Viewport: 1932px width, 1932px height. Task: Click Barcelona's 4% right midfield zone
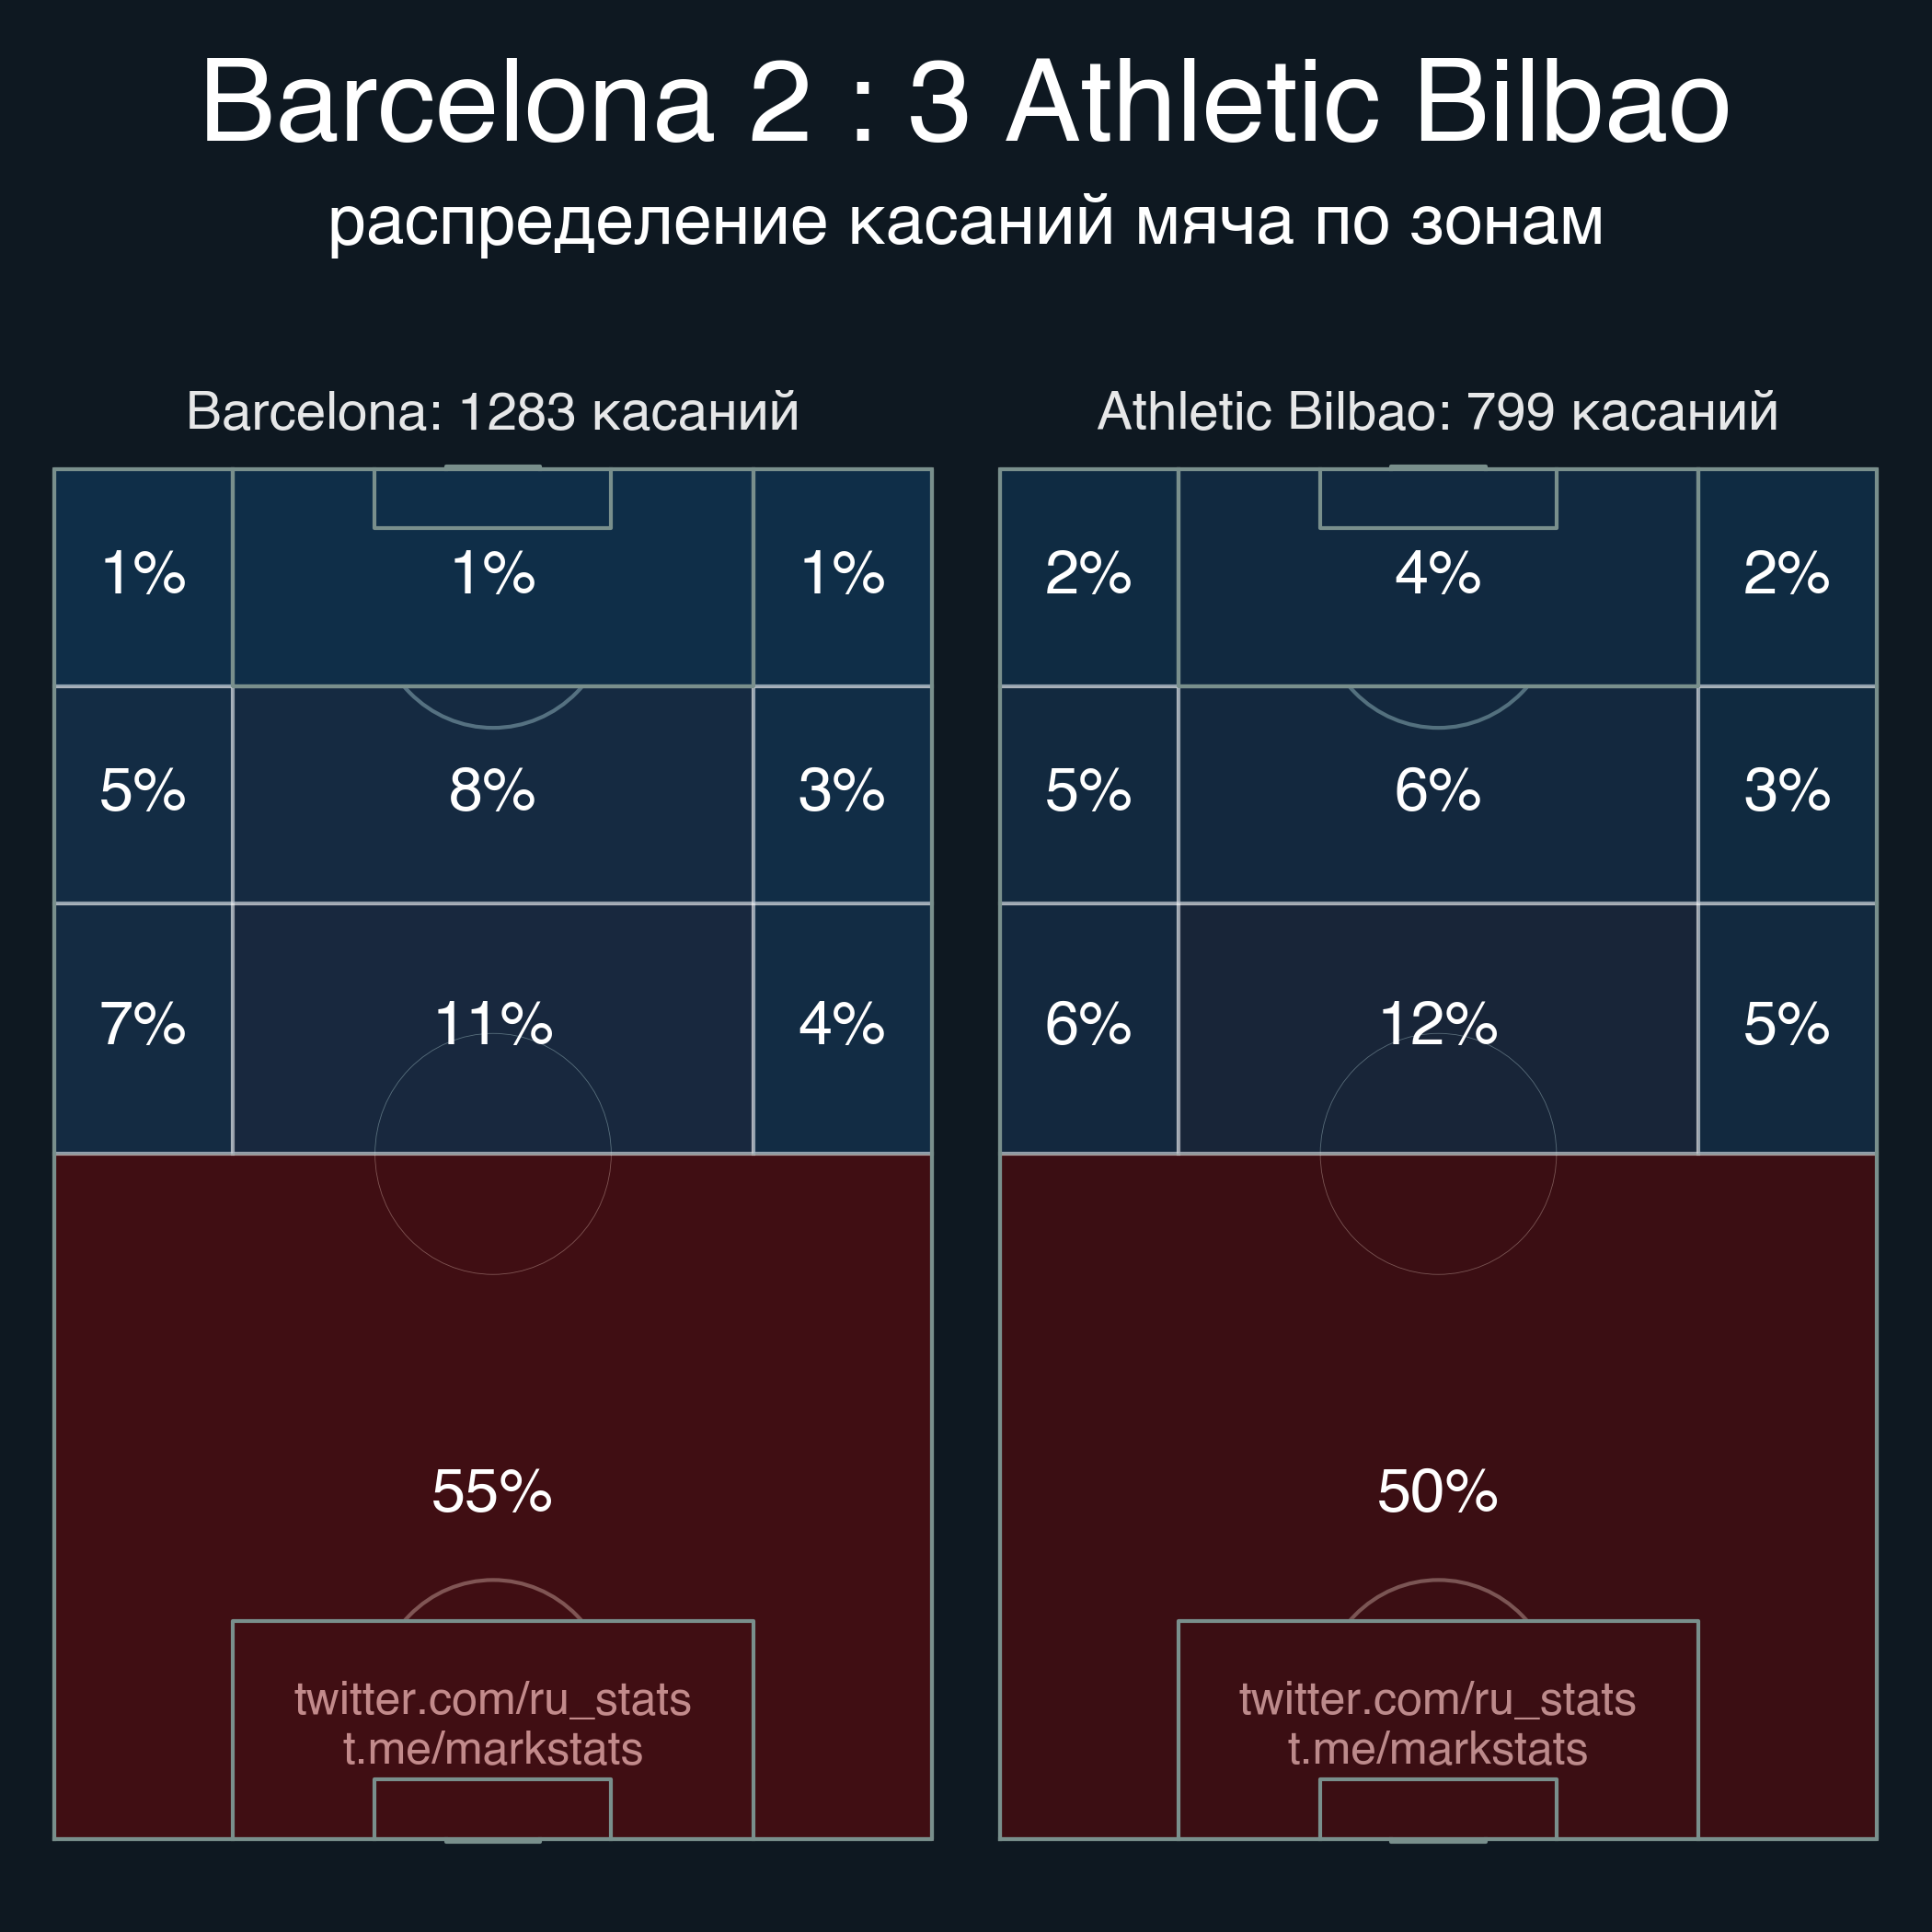click(x=841, y=1024)
